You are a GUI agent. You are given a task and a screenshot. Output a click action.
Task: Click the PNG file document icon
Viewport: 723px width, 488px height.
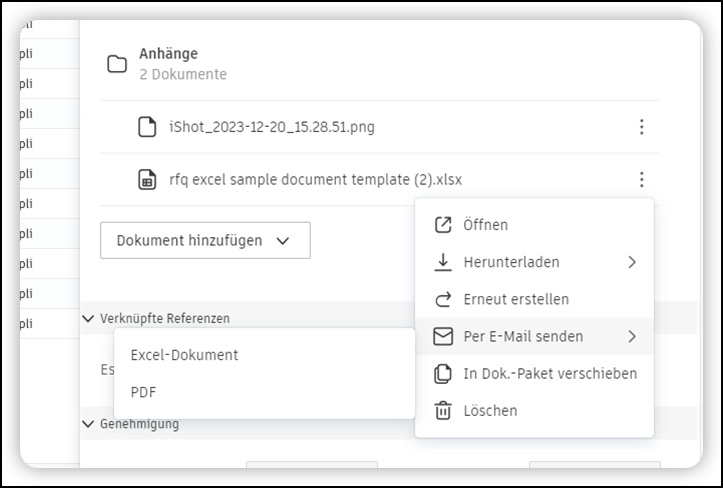pos(147,127)
